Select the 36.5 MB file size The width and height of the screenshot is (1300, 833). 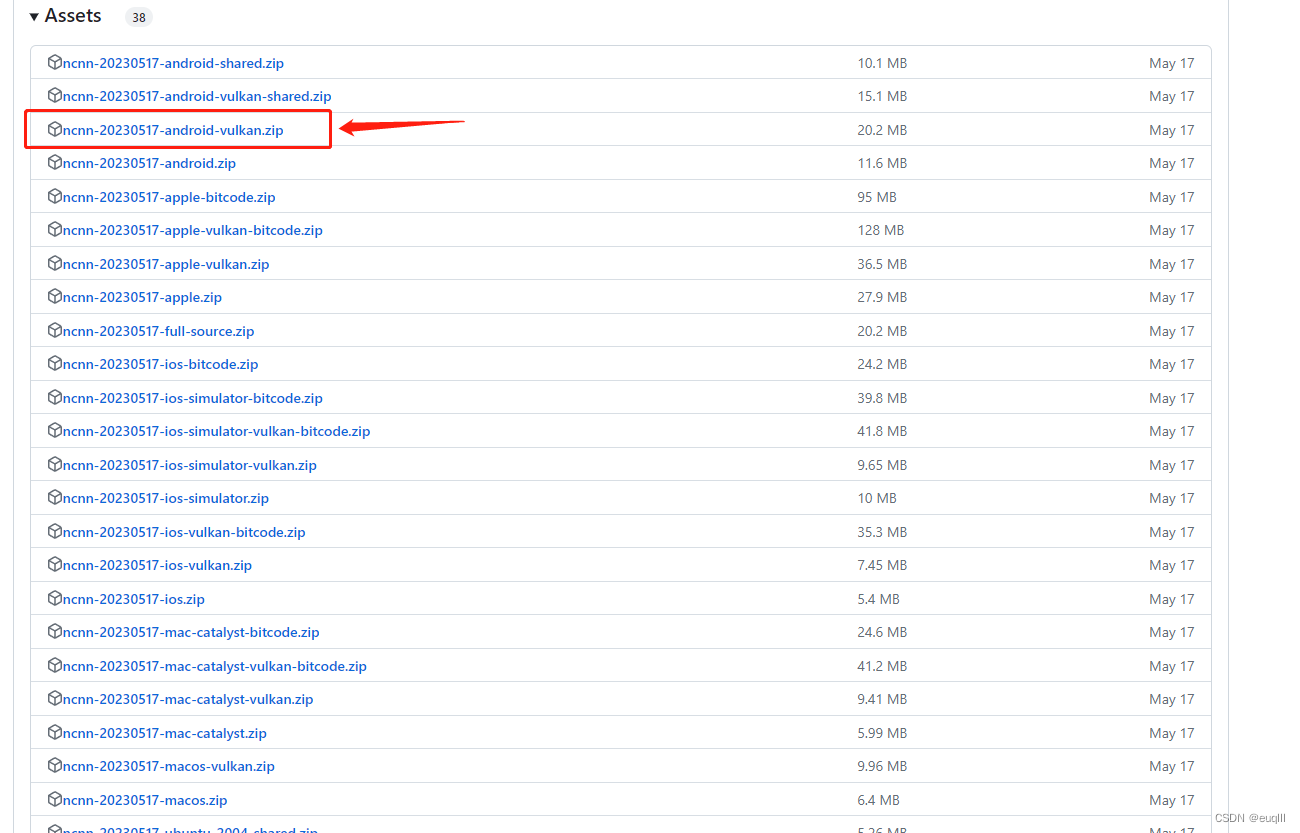pyautogui.click(x=882, y=264)
